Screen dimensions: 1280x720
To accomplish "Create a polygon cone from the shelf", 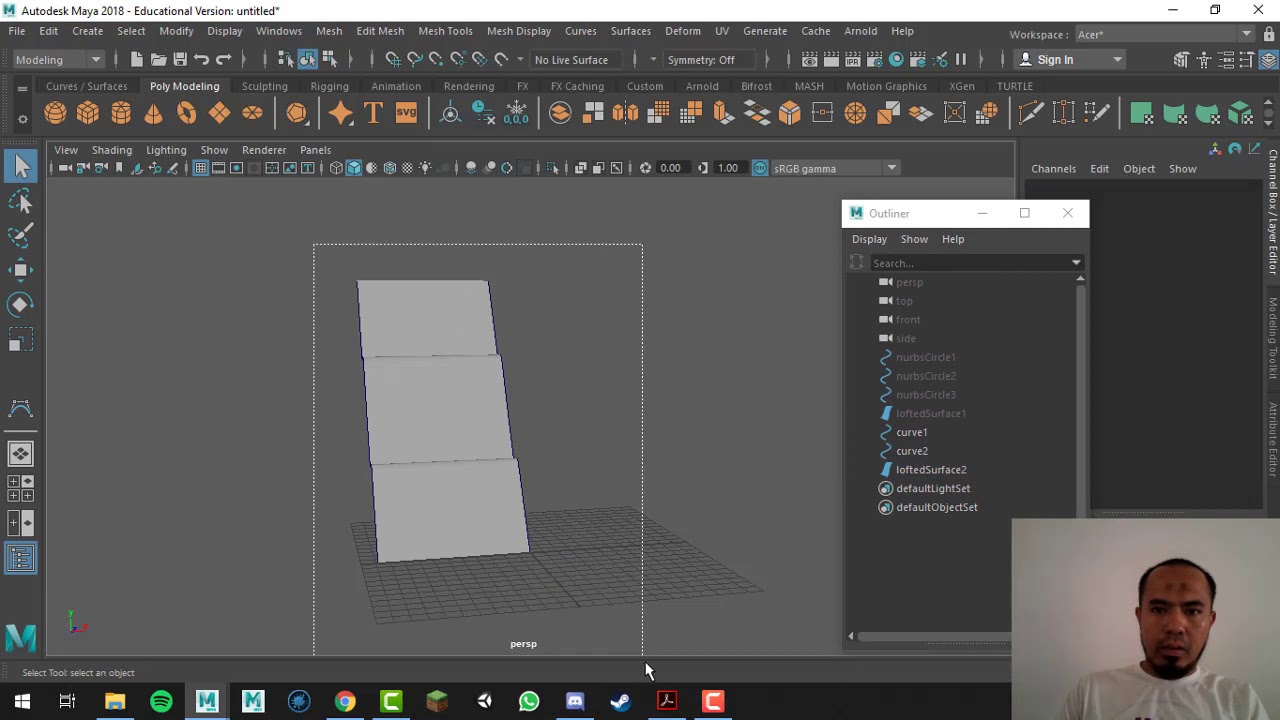I will coord(154,113).
